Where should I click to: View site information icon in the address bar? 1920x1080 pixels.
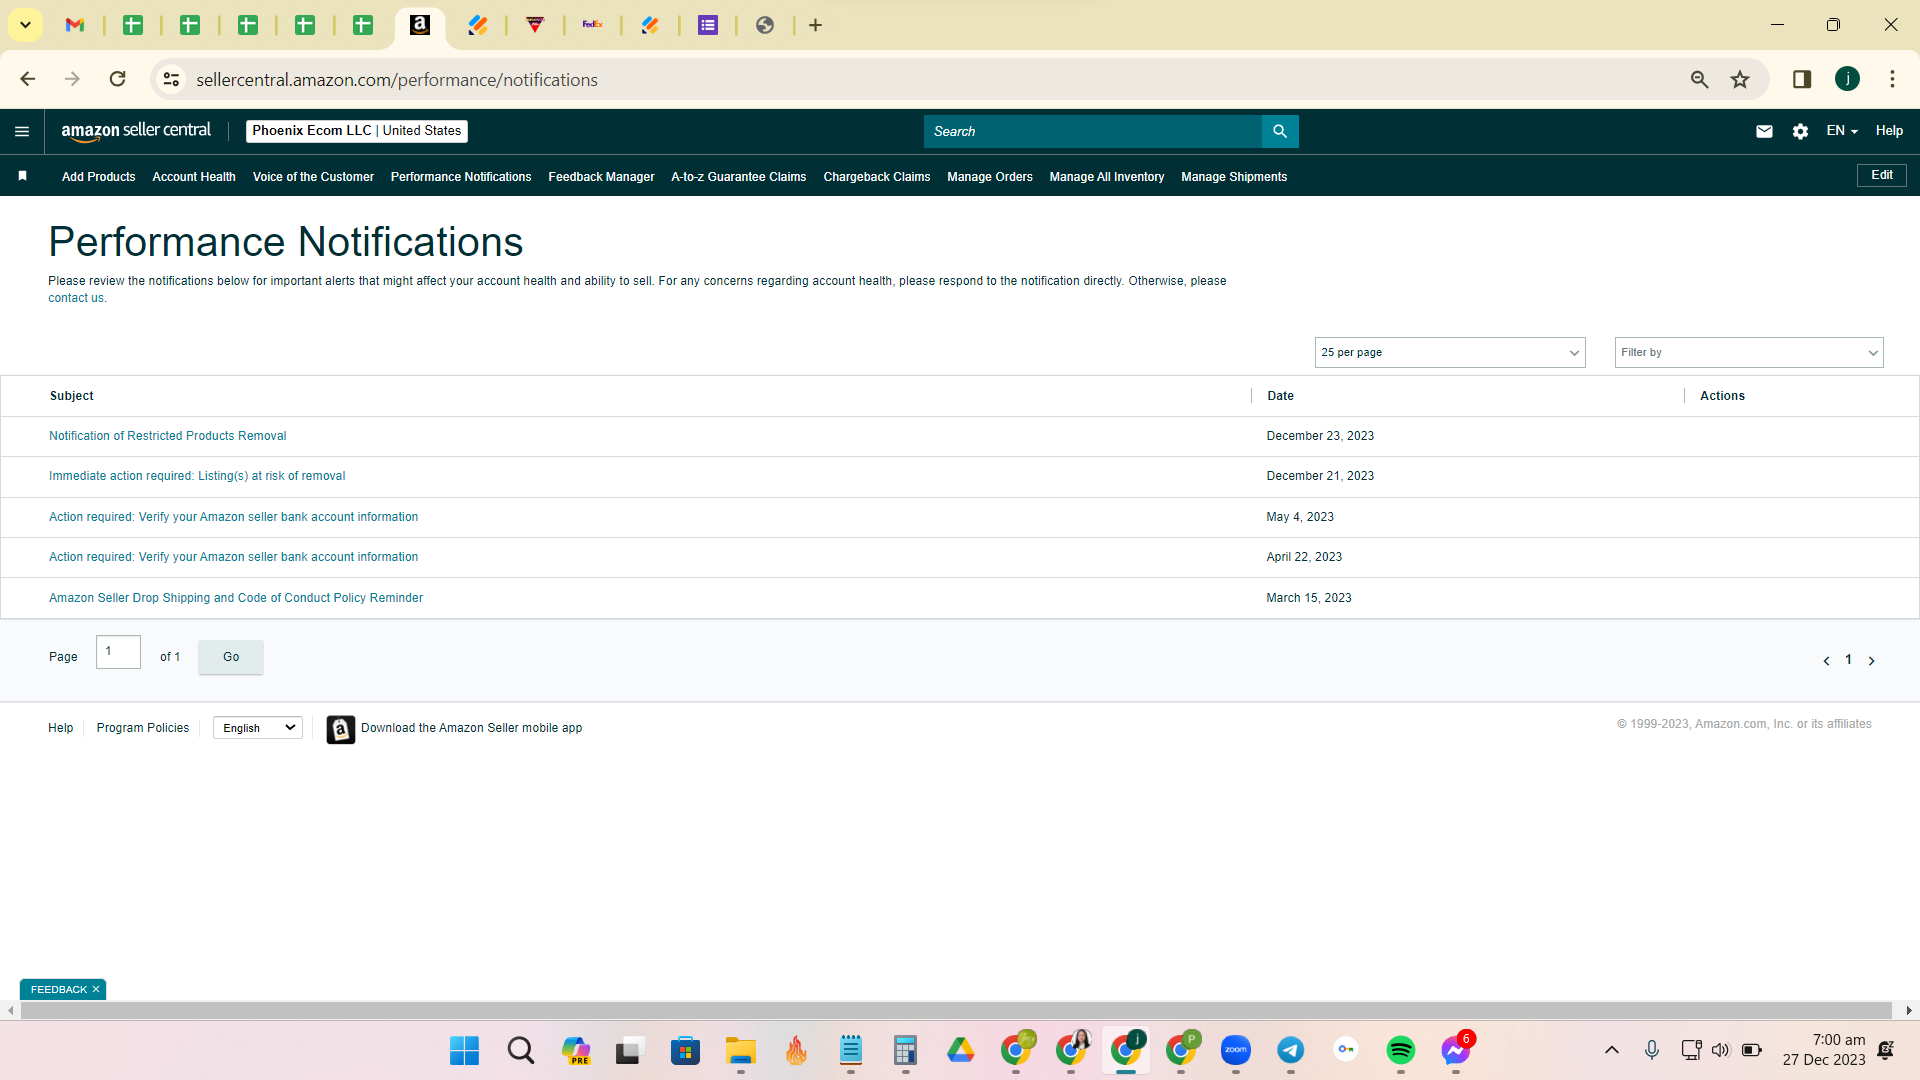point(172,79)
